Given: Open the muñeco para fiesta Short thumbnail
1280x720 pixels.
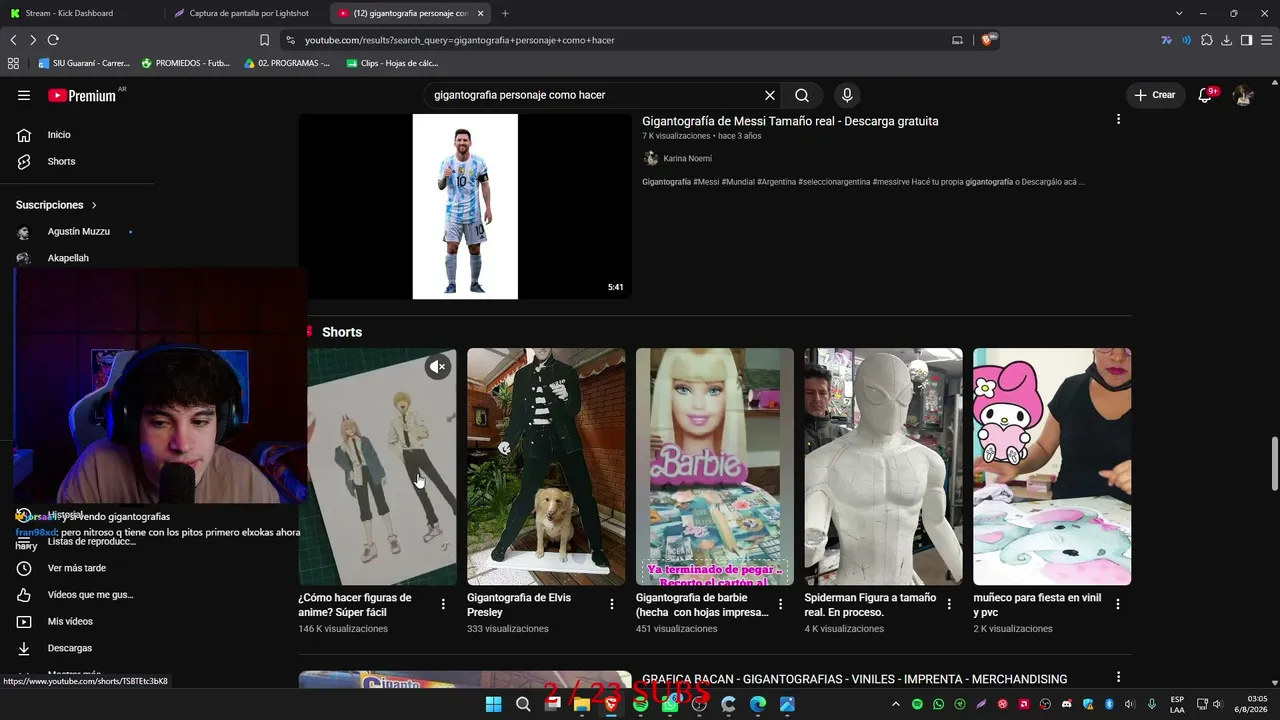Looking at the screenshot, I should (1052, 466).
